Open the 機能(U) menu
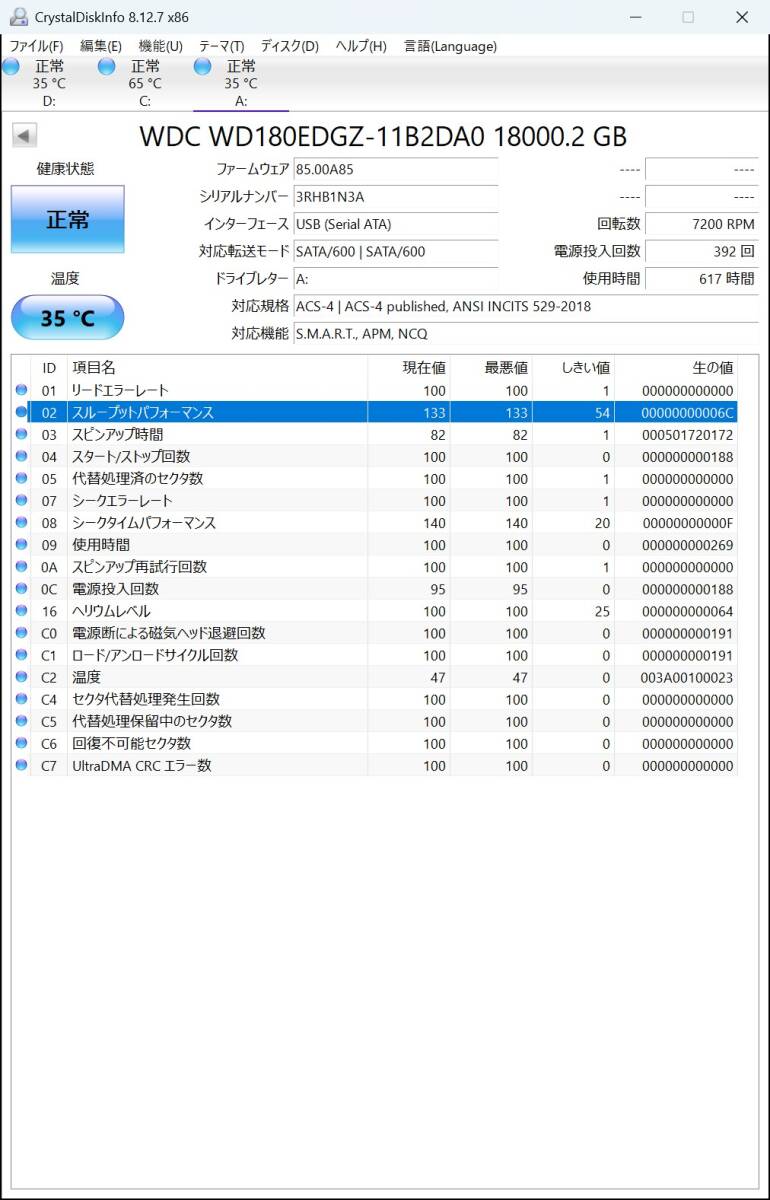This screenshot has height=1200, width=770. click(x=160, y=46)
